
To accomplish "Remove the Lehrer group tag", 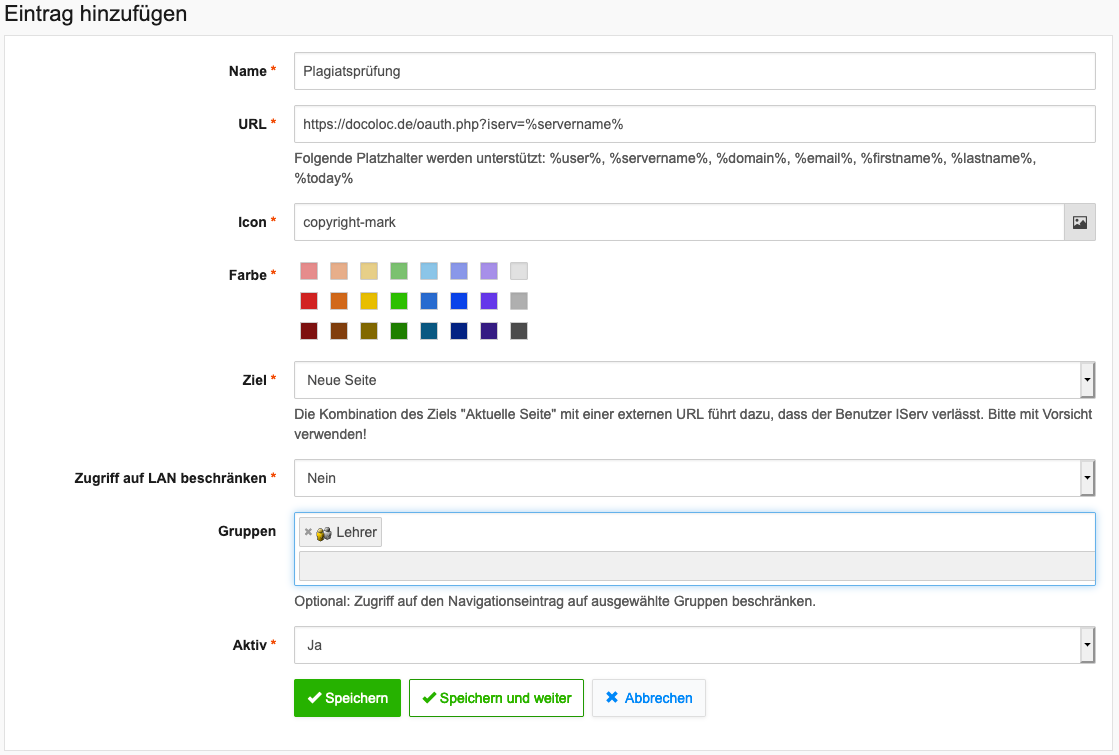I will (308, 532).
